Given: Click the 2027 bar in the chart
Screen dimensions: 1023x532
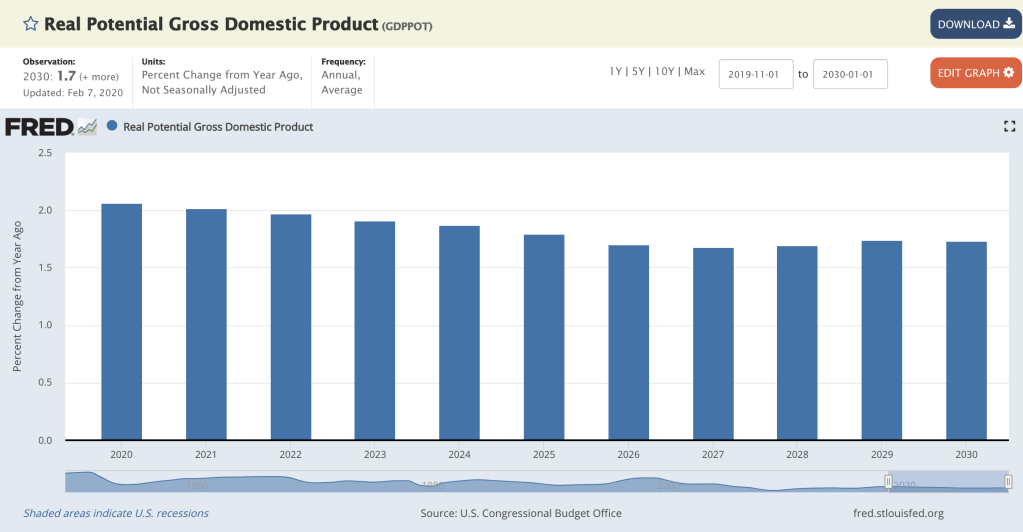Looking at the screenshot, I should point(713,344).
